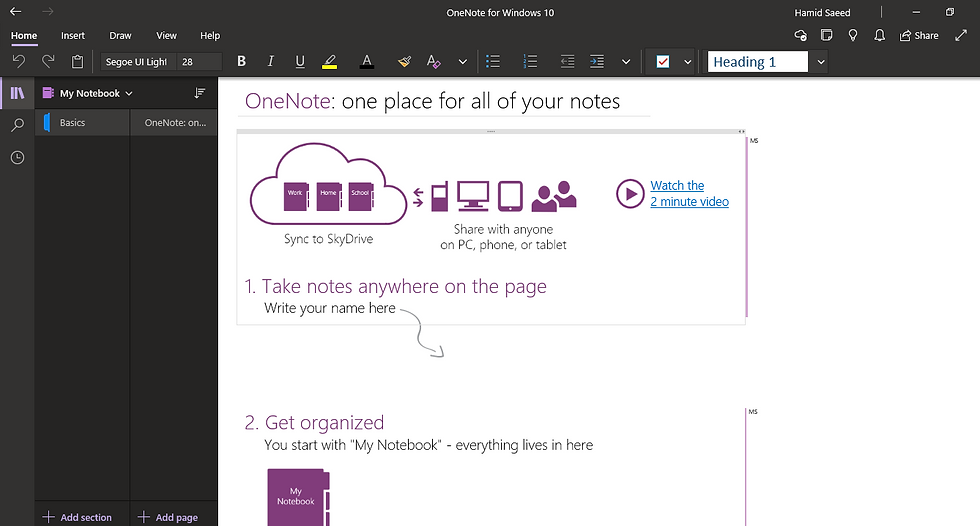
Task: Open the search magnifier in sidebar
Action: [18, 125]
